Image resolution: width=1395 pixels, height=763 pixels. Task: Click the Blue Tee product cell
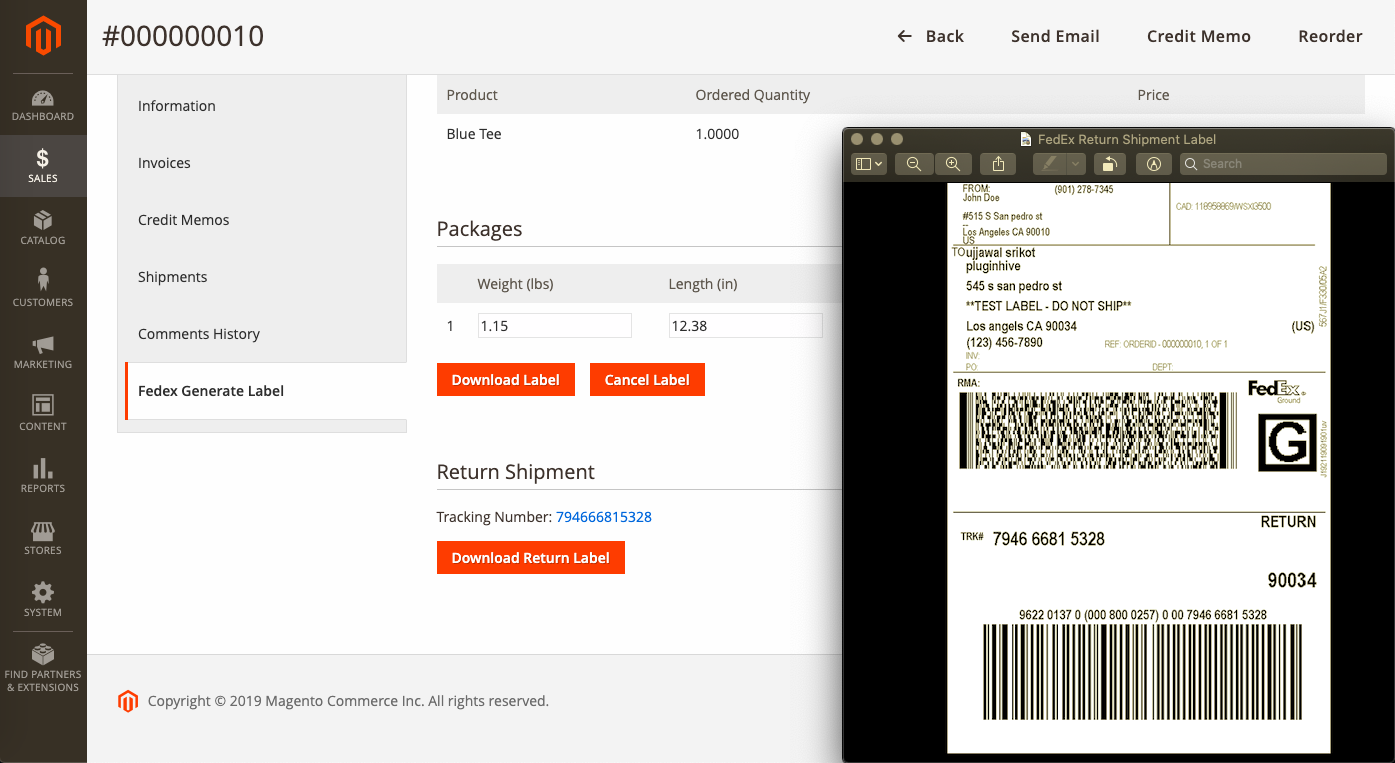click(x=474, y=134)
